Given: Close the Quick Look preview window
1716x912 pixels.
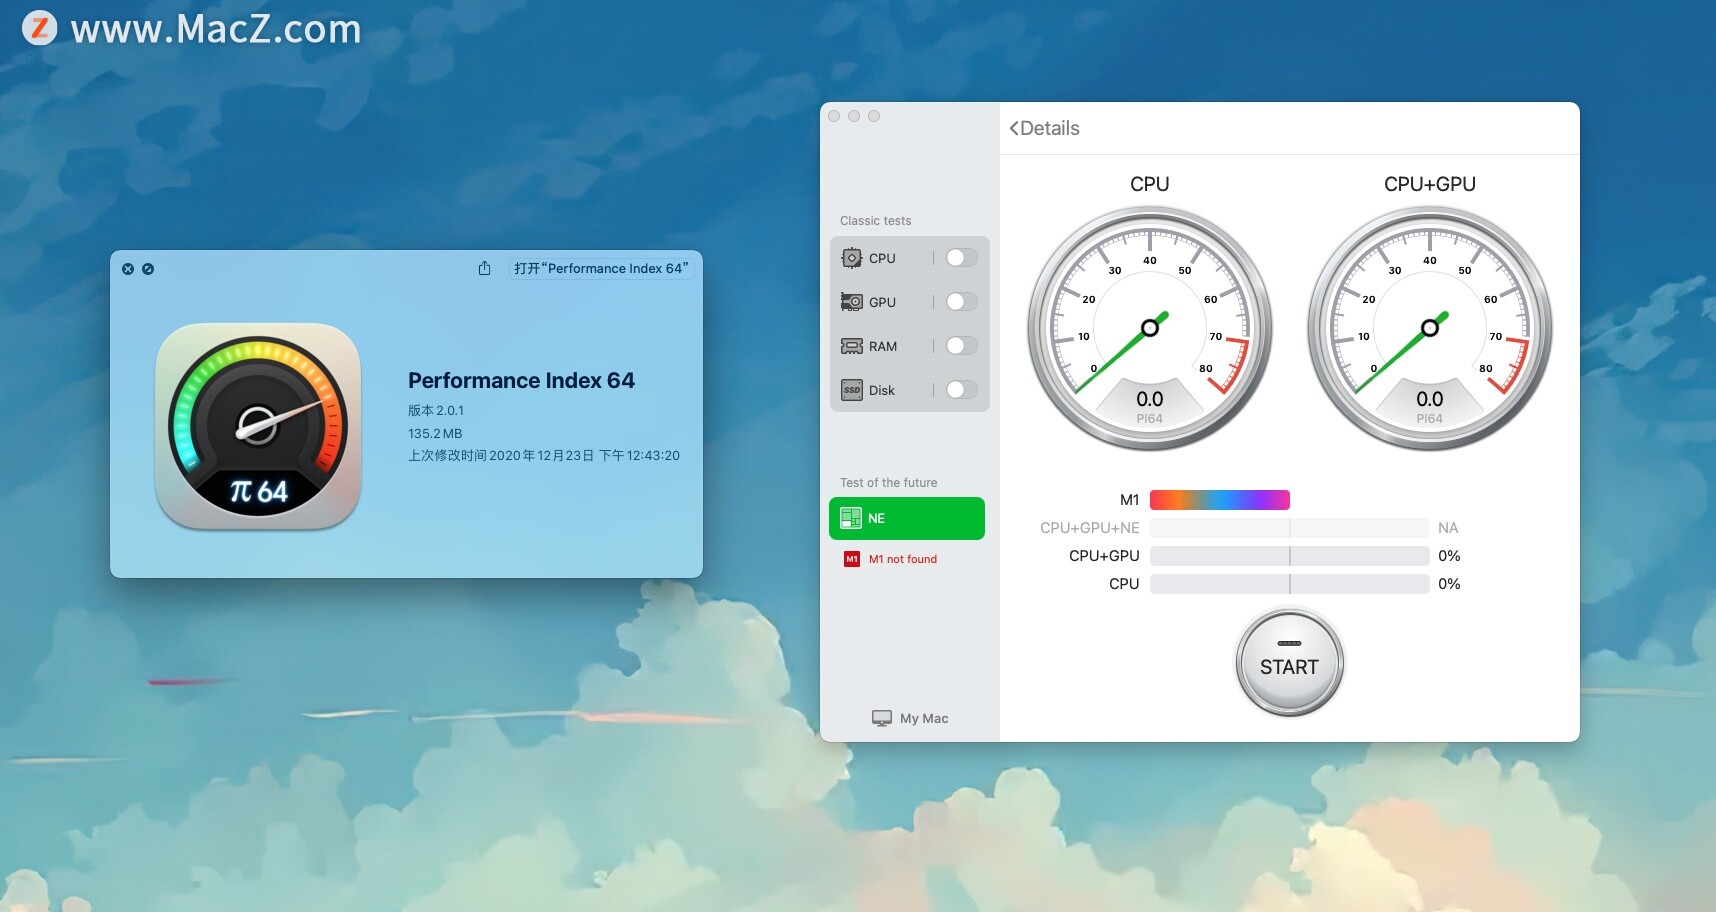Looking at the screenshot, I should (x=128, y=269).
